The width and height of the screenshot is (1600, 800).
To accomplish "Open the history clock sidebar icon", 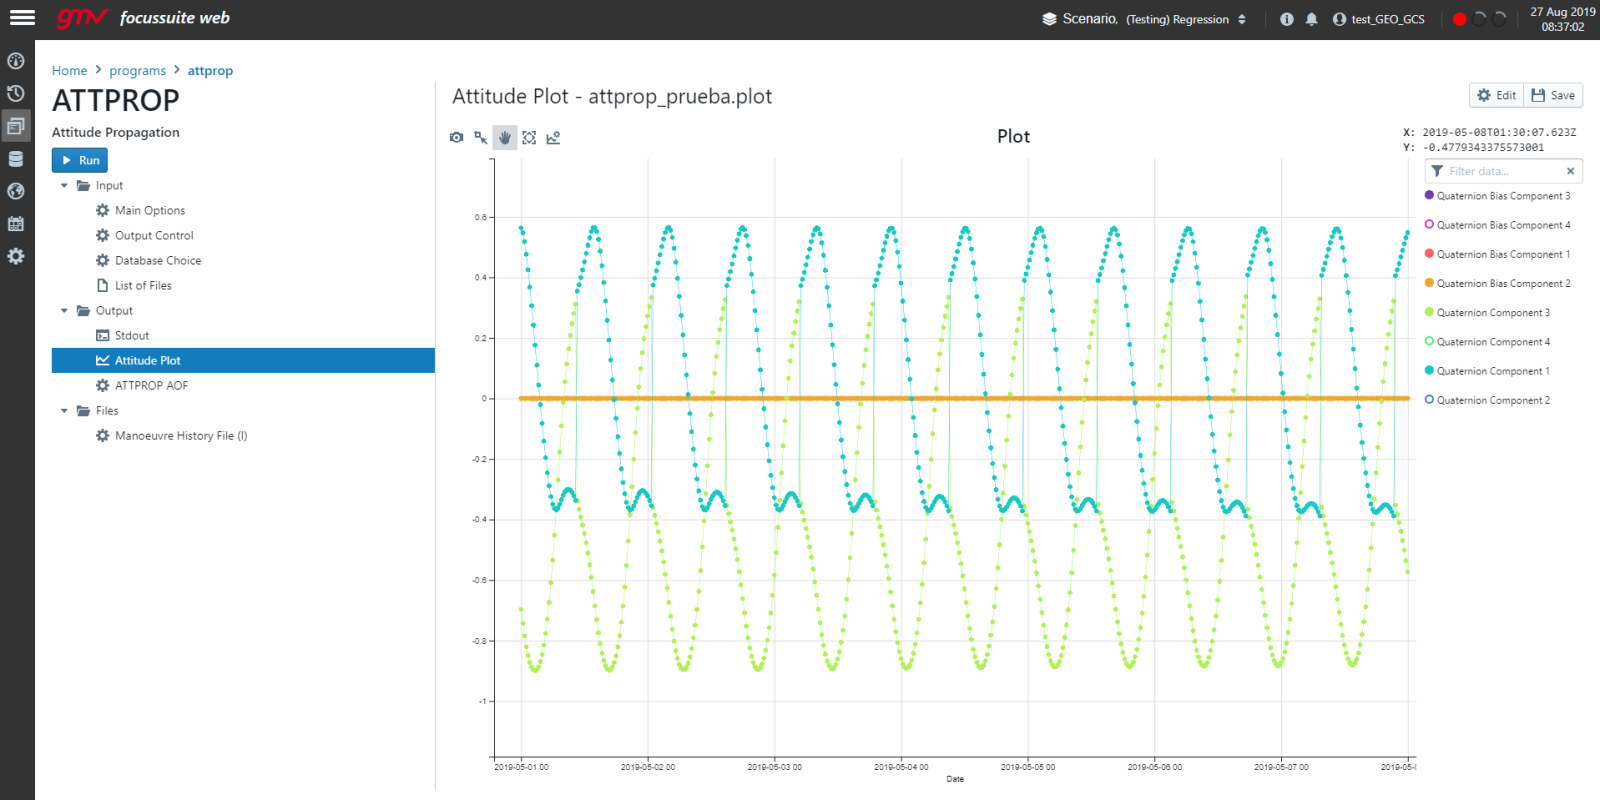I will [16, 93].
